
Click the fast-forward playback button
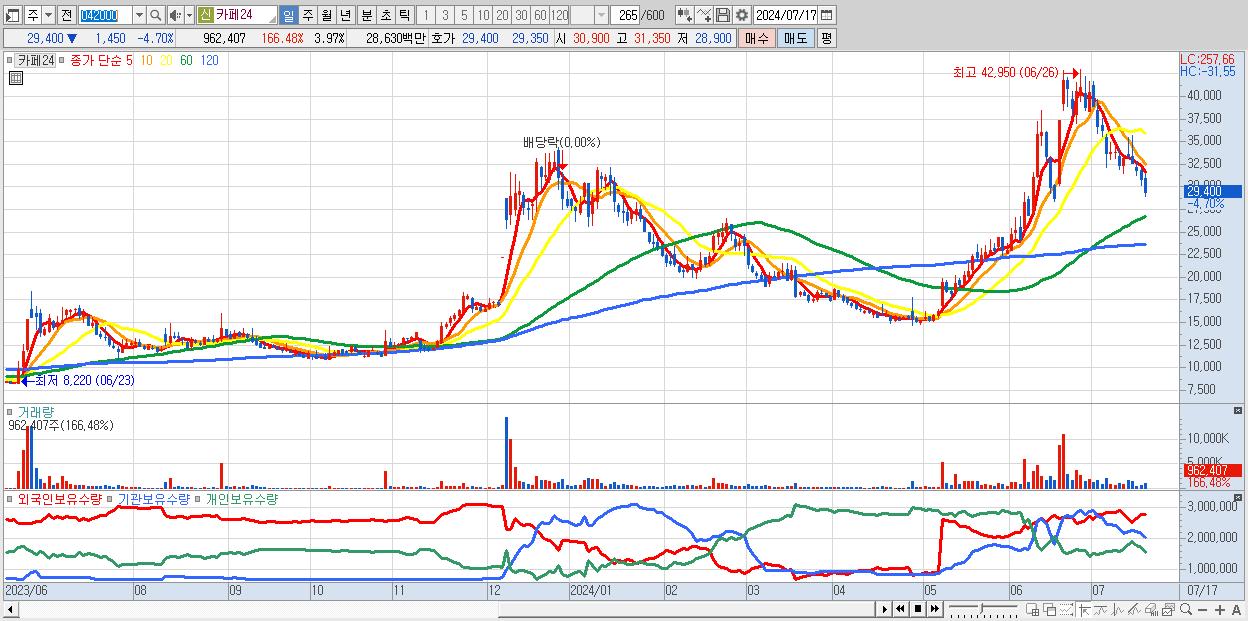pos(934,609)
